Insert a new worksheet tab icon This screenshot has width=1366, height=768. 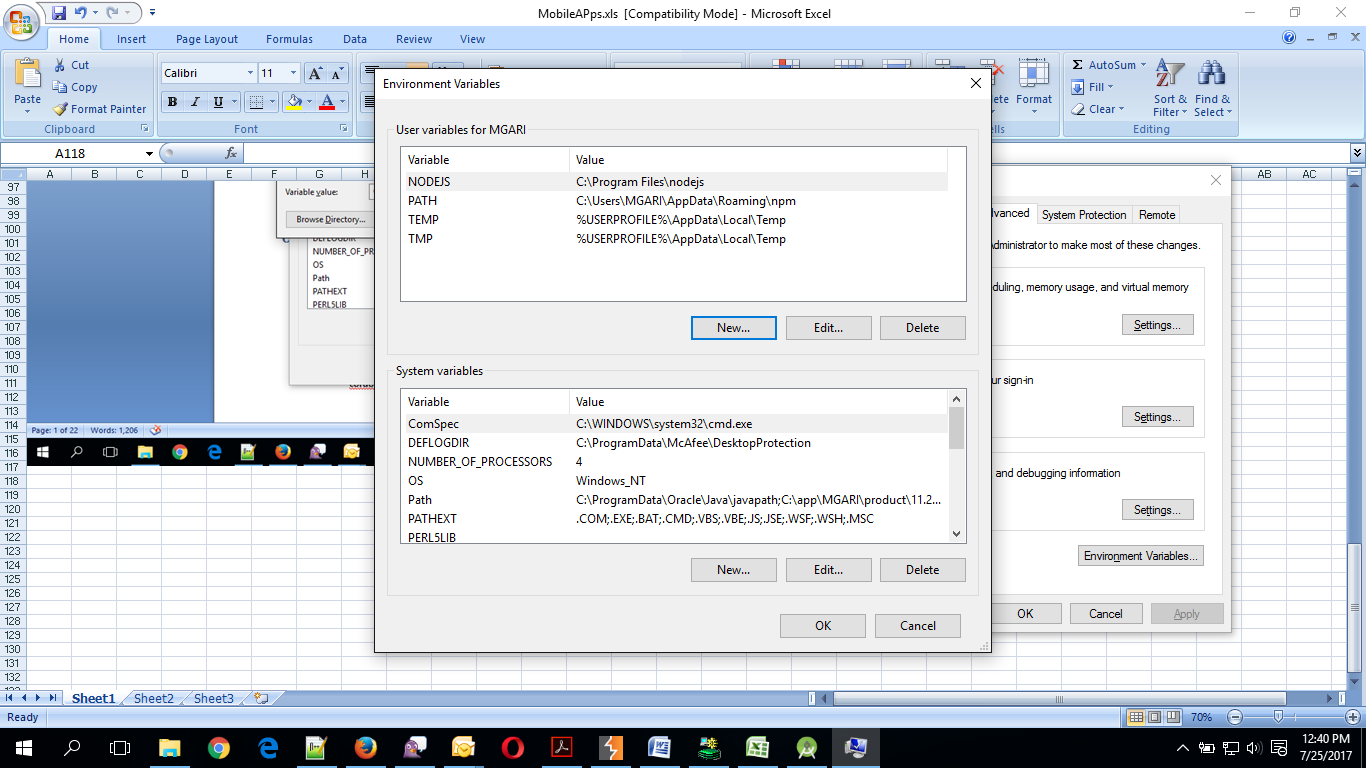261,699
